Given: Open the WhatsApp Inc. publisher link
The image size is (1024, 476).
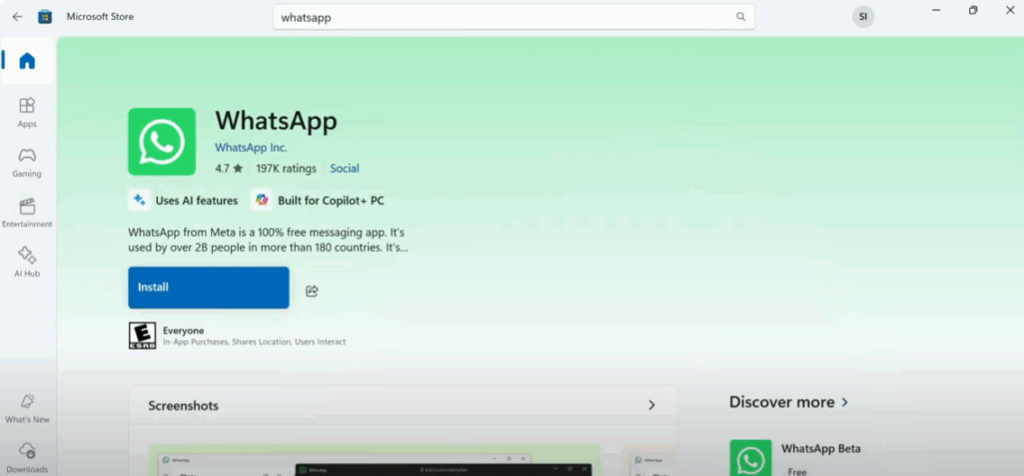Looking at the screenshot, I should [x=251, y=148].
